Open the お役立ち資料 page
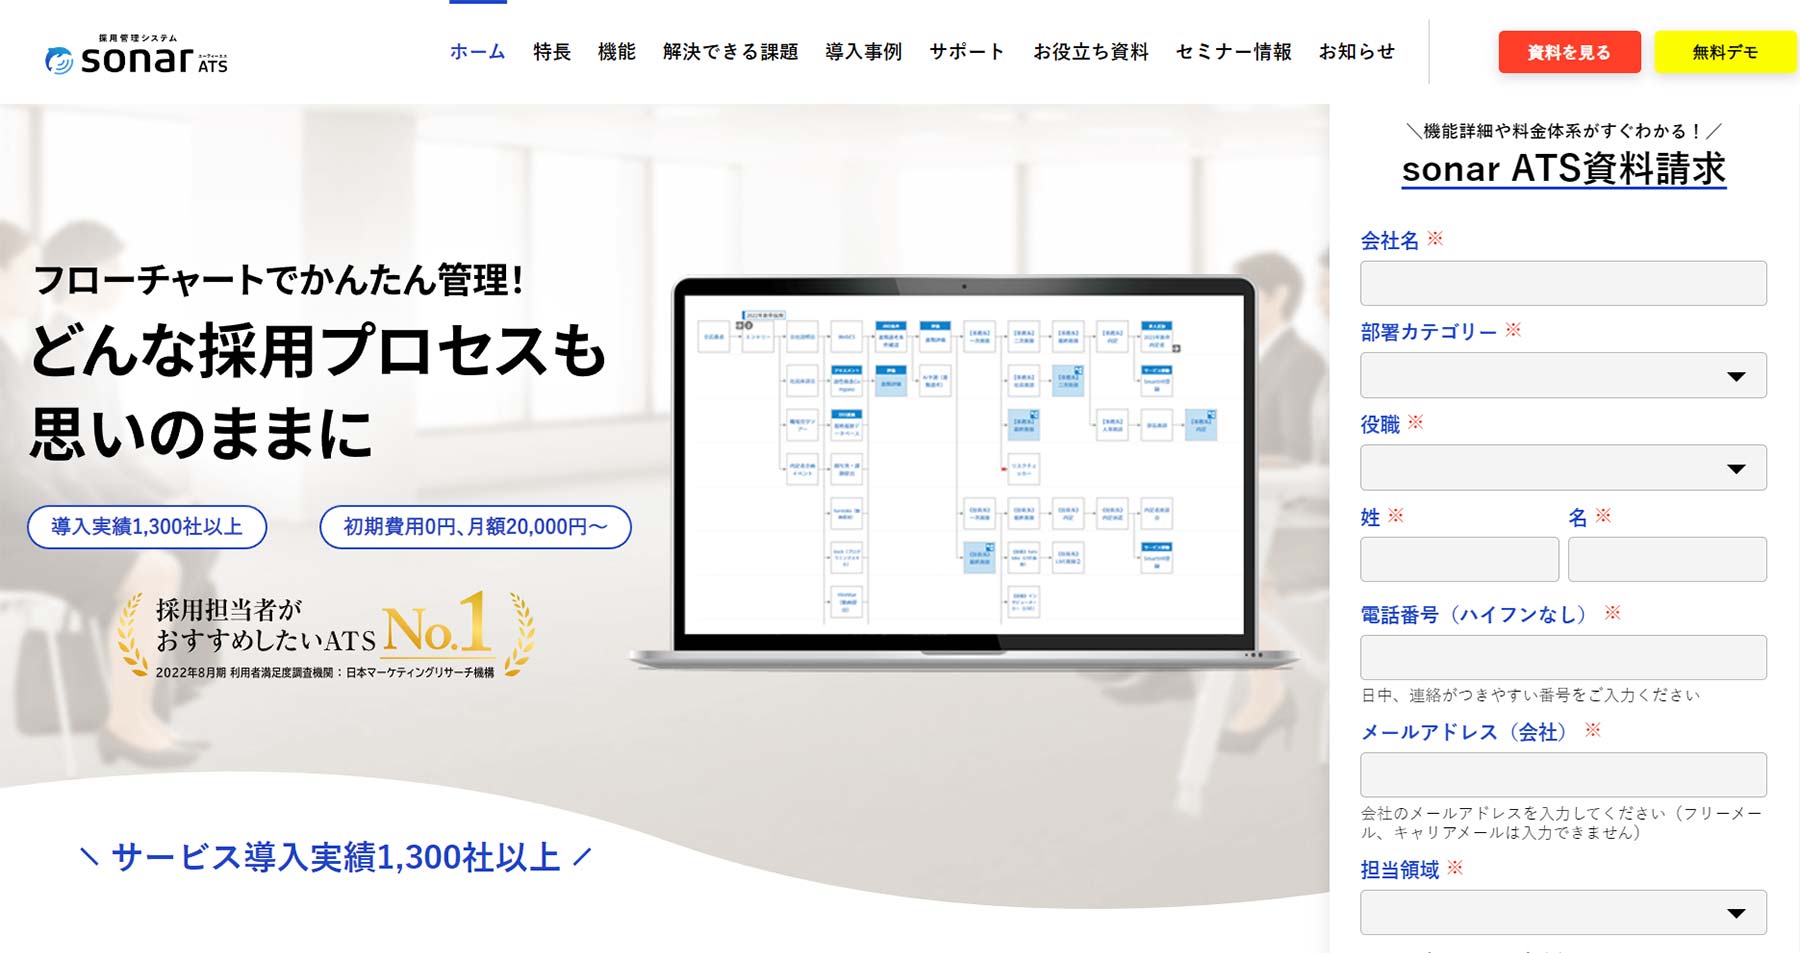The height and width of the screenshot is (953, 1800). [x=1091, y=52]
